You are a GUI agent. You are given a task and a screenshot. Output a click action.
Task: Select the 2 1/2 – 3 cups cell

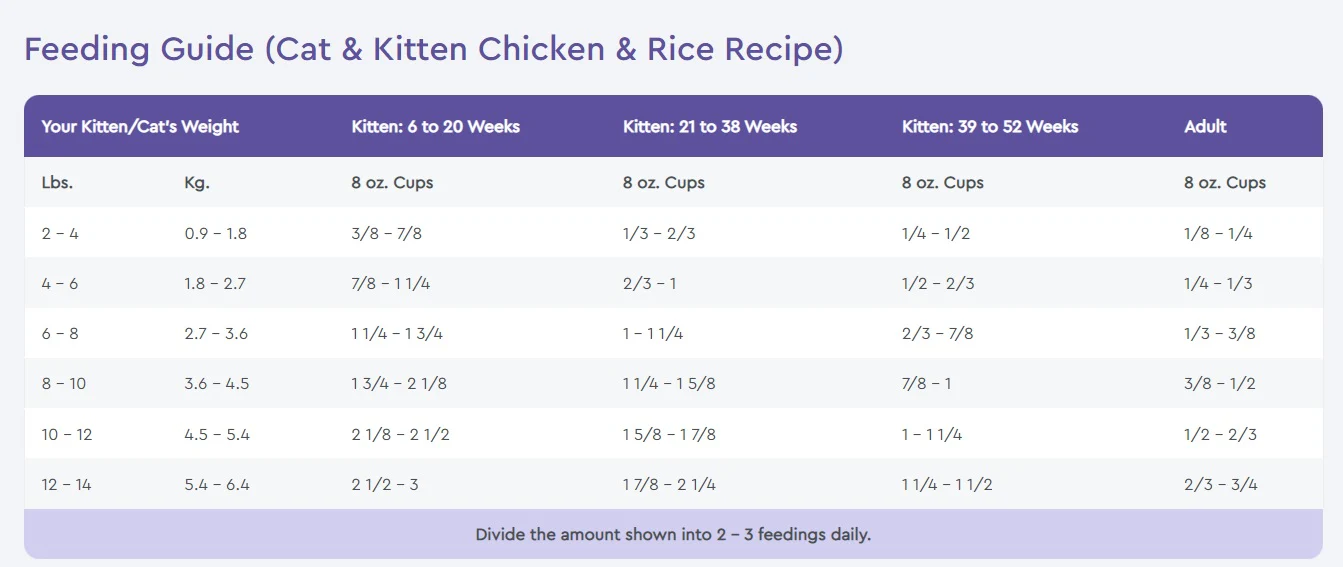coord(385,484)
